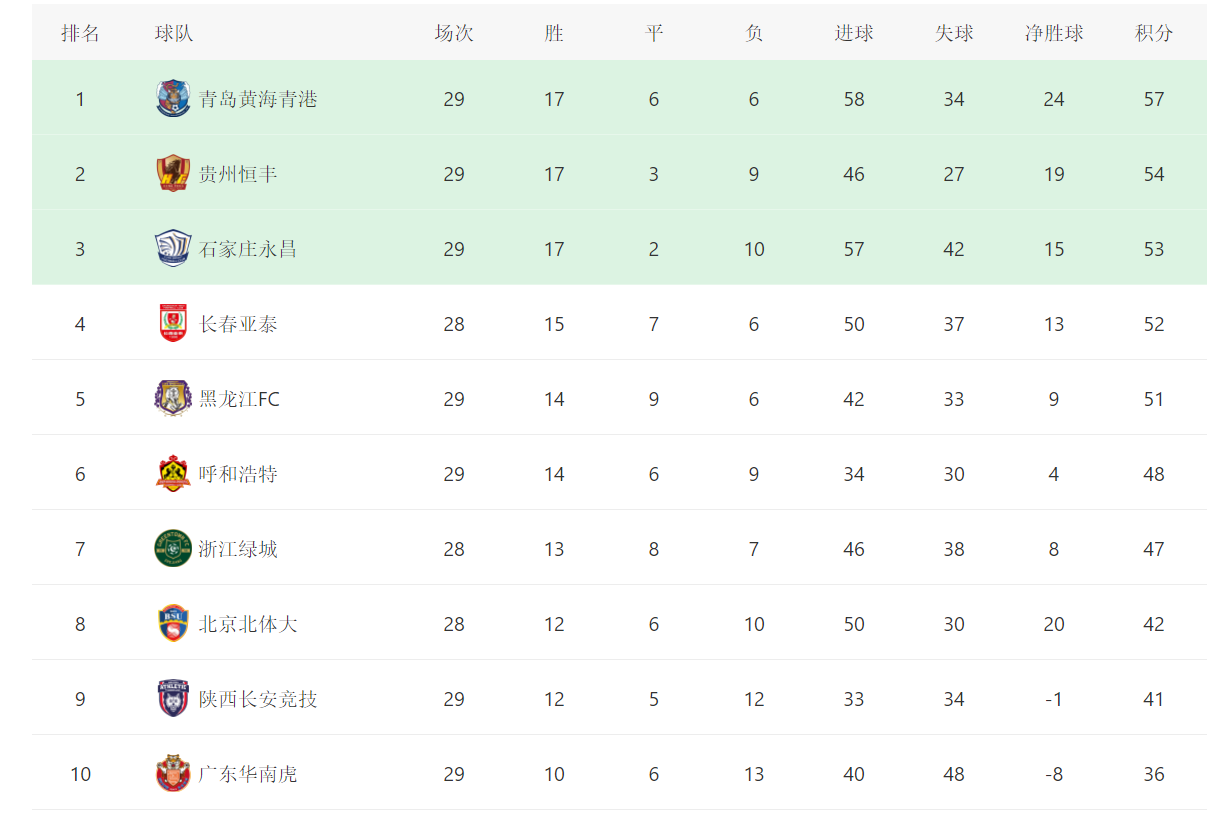
Task: Click the 贵州恒丰 team badge
Action: (x=173, y=174)
